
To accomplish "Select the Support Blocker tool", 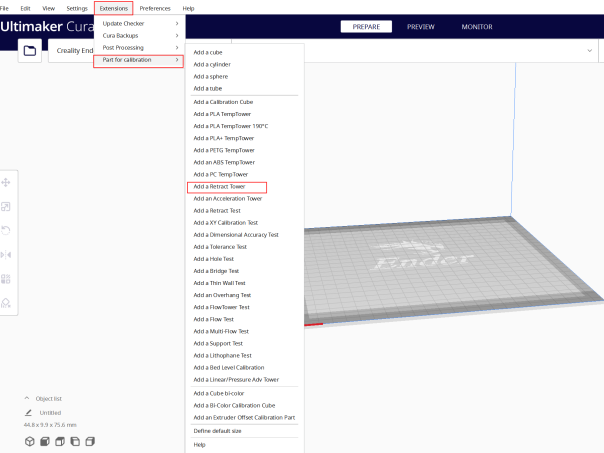I will (6, 303).
